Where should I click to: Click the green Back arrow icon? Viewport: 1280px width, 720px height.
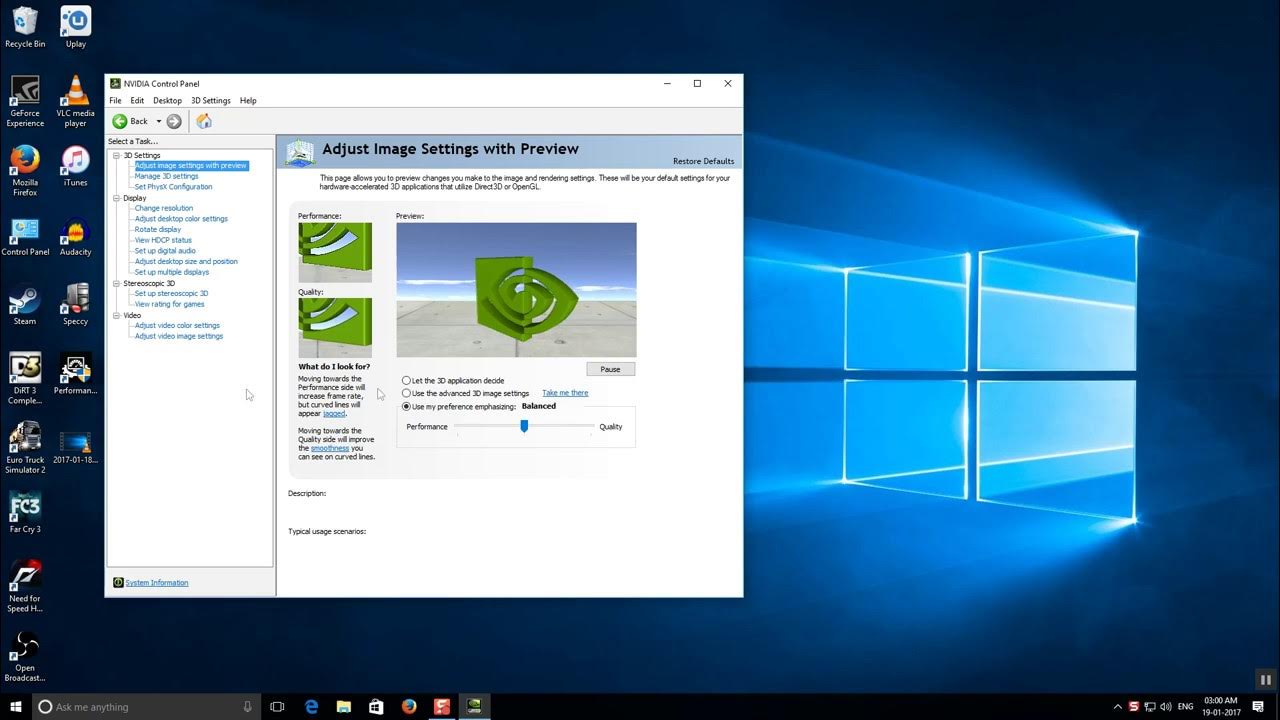[120, 121]
